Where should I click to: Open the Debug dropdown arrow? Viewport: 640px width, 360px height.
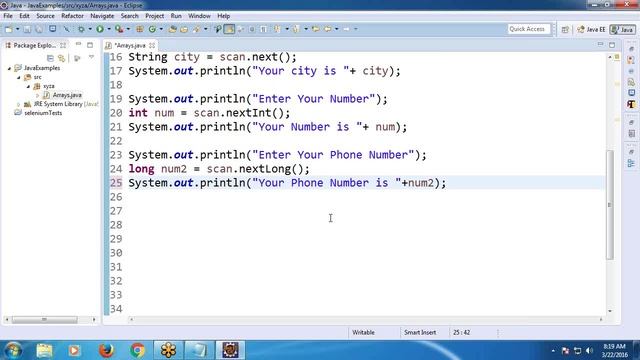pyautogui.click(x=90, y=29)
